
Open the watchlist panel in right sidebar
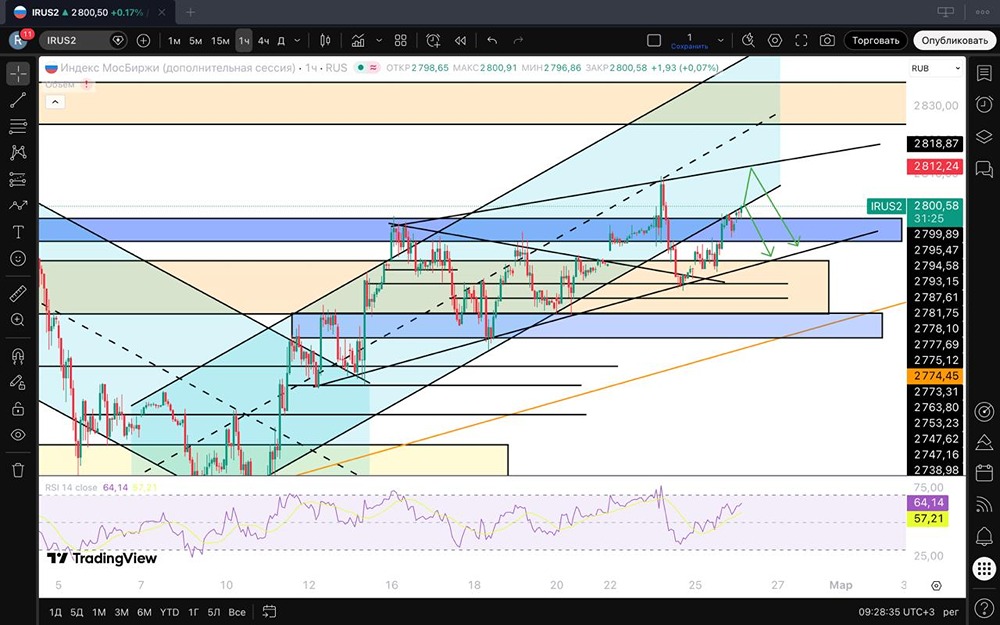984,73
